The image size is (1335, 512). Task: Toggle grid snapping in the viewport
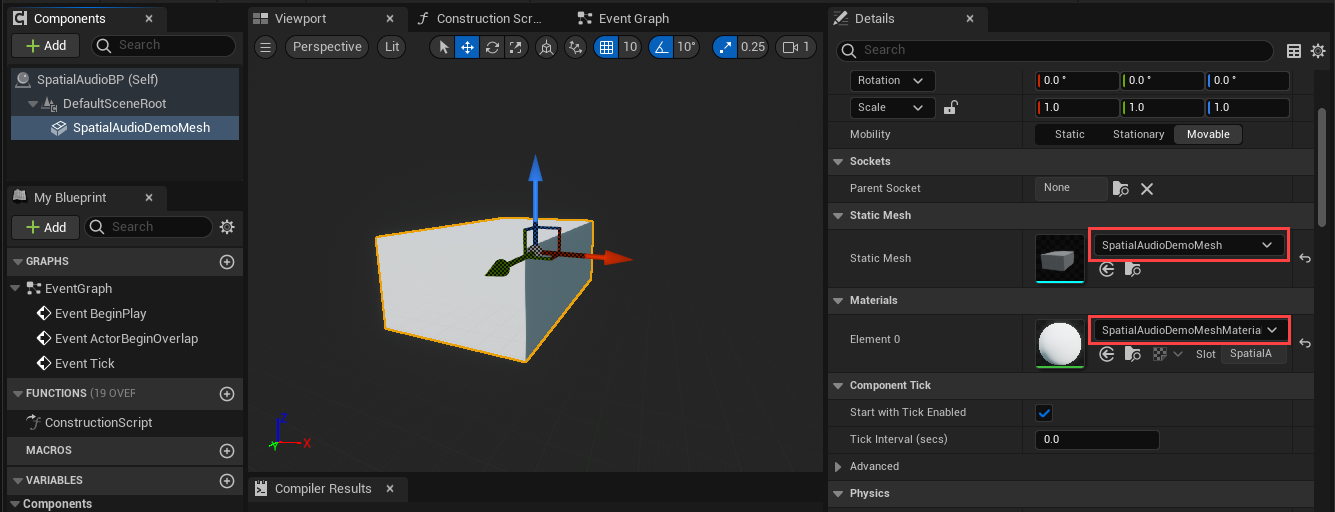(x=605, y=47)
